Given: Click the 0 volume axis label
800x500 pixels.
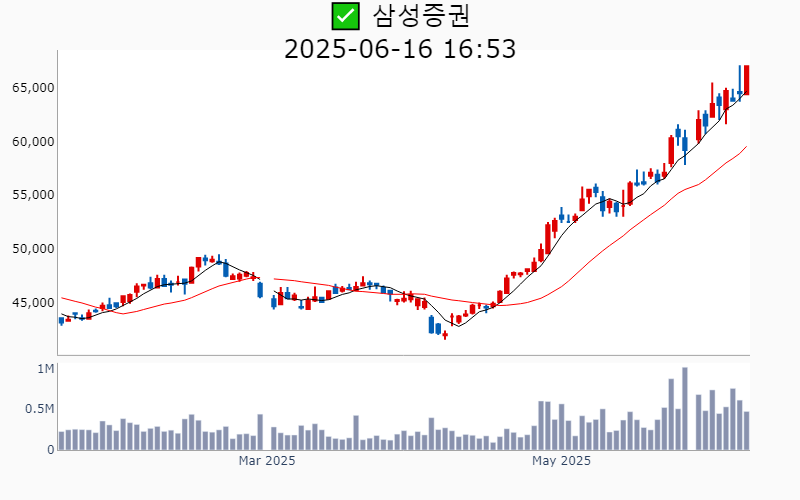Looking at the screenshot, I should point(51,450).
